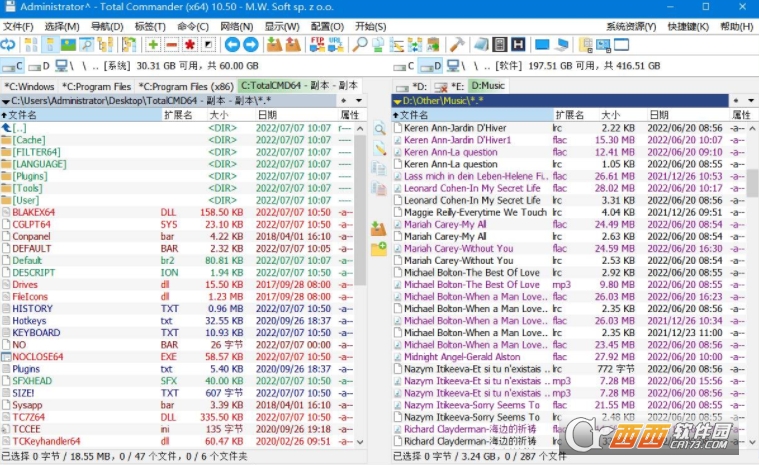Expand the left panel path dropdown arrow
The height and width of the screenshot is (465, 759).
point(7,101)
